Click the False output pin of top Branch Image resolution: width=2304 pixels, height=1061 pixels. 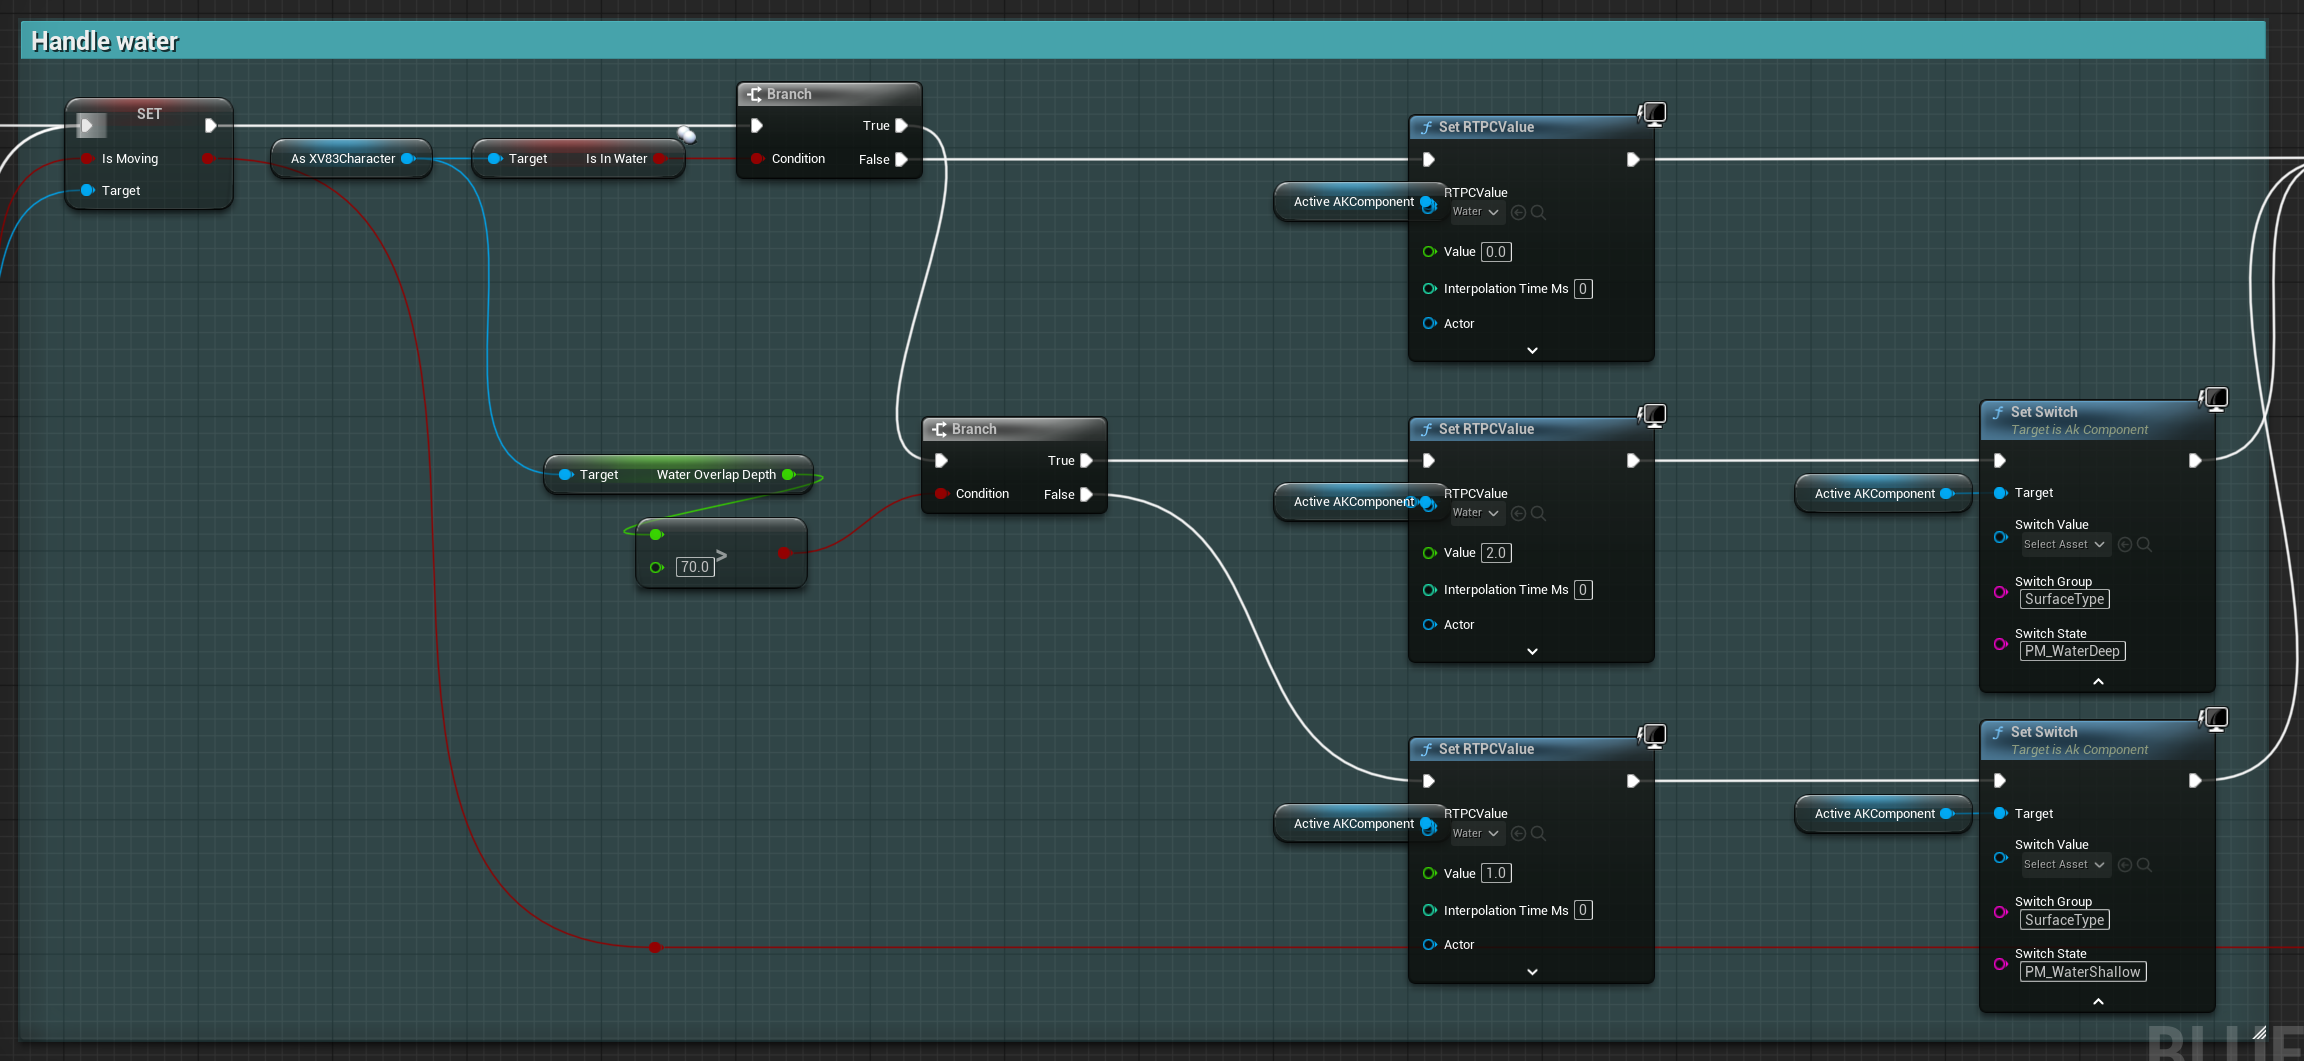901,159
